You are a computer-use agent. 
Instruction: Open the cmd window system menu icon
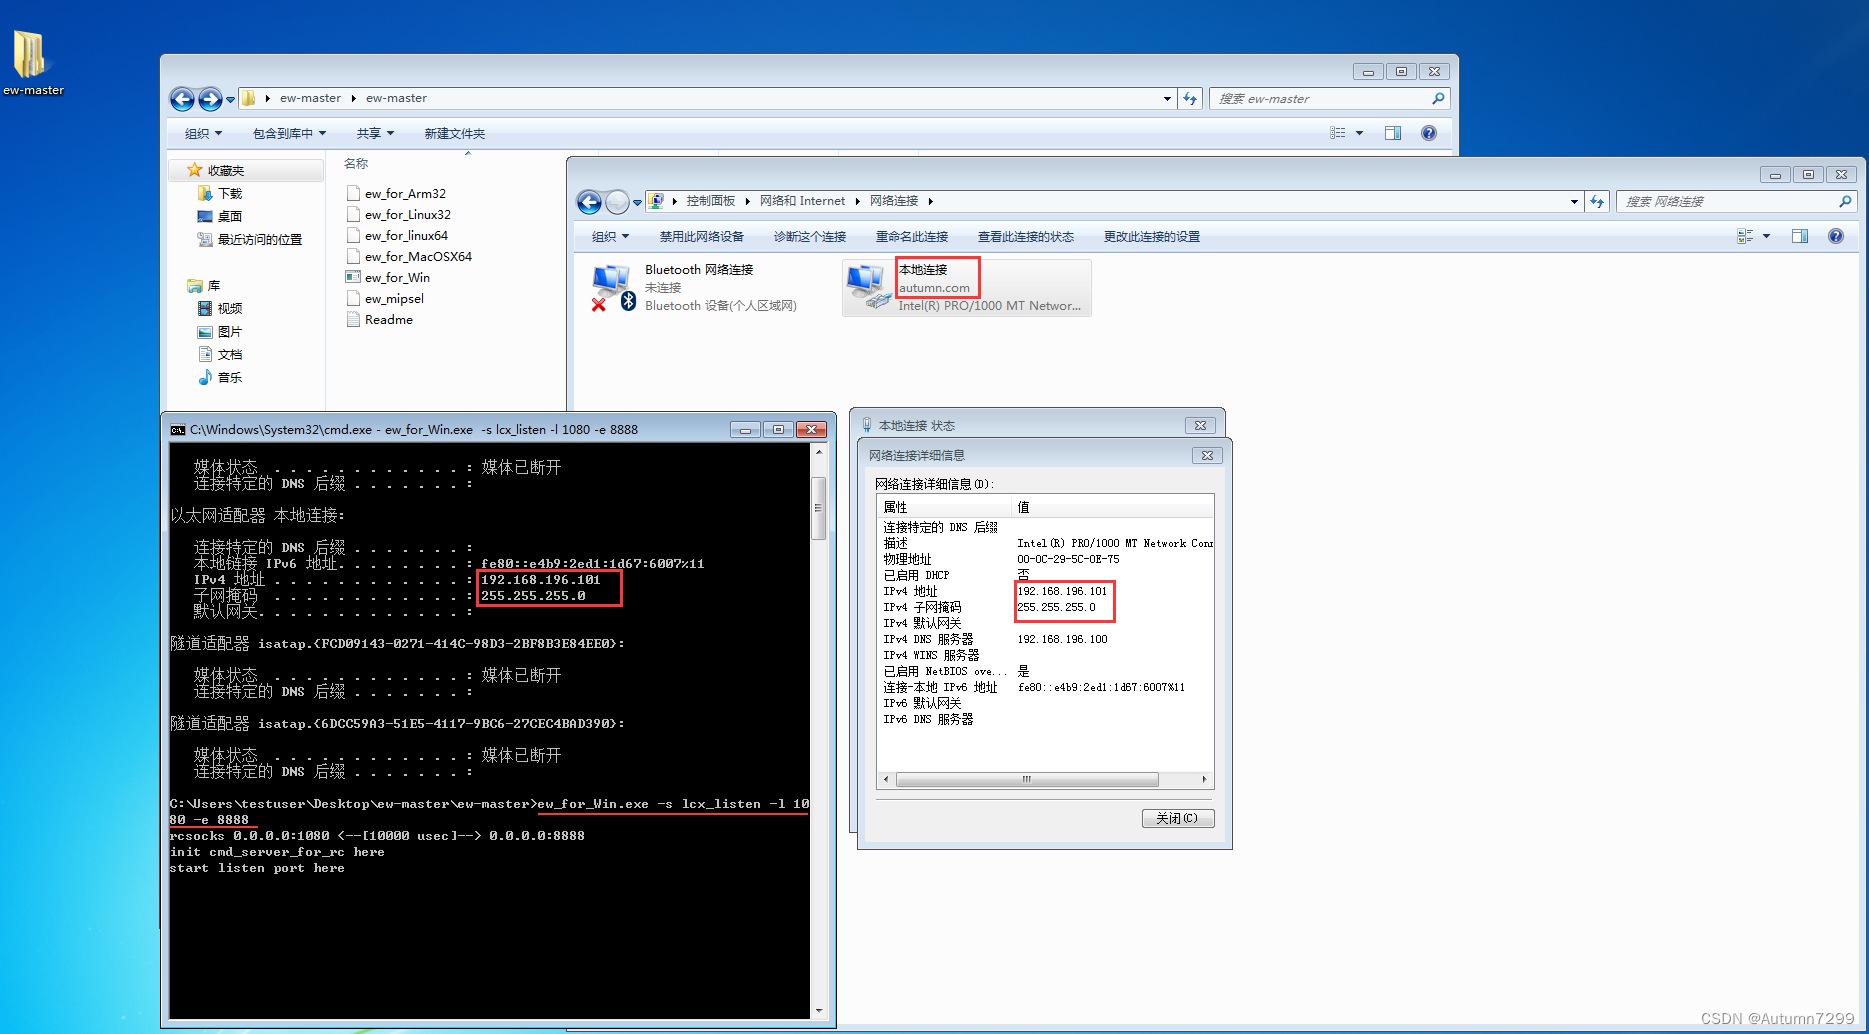pyautogui.click(x=177, y=430)
